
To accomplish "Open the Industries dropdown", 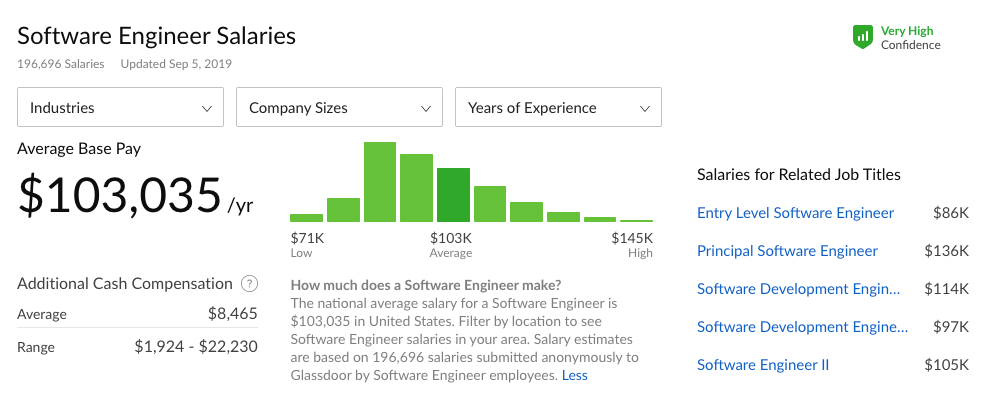I will [121, 107].
